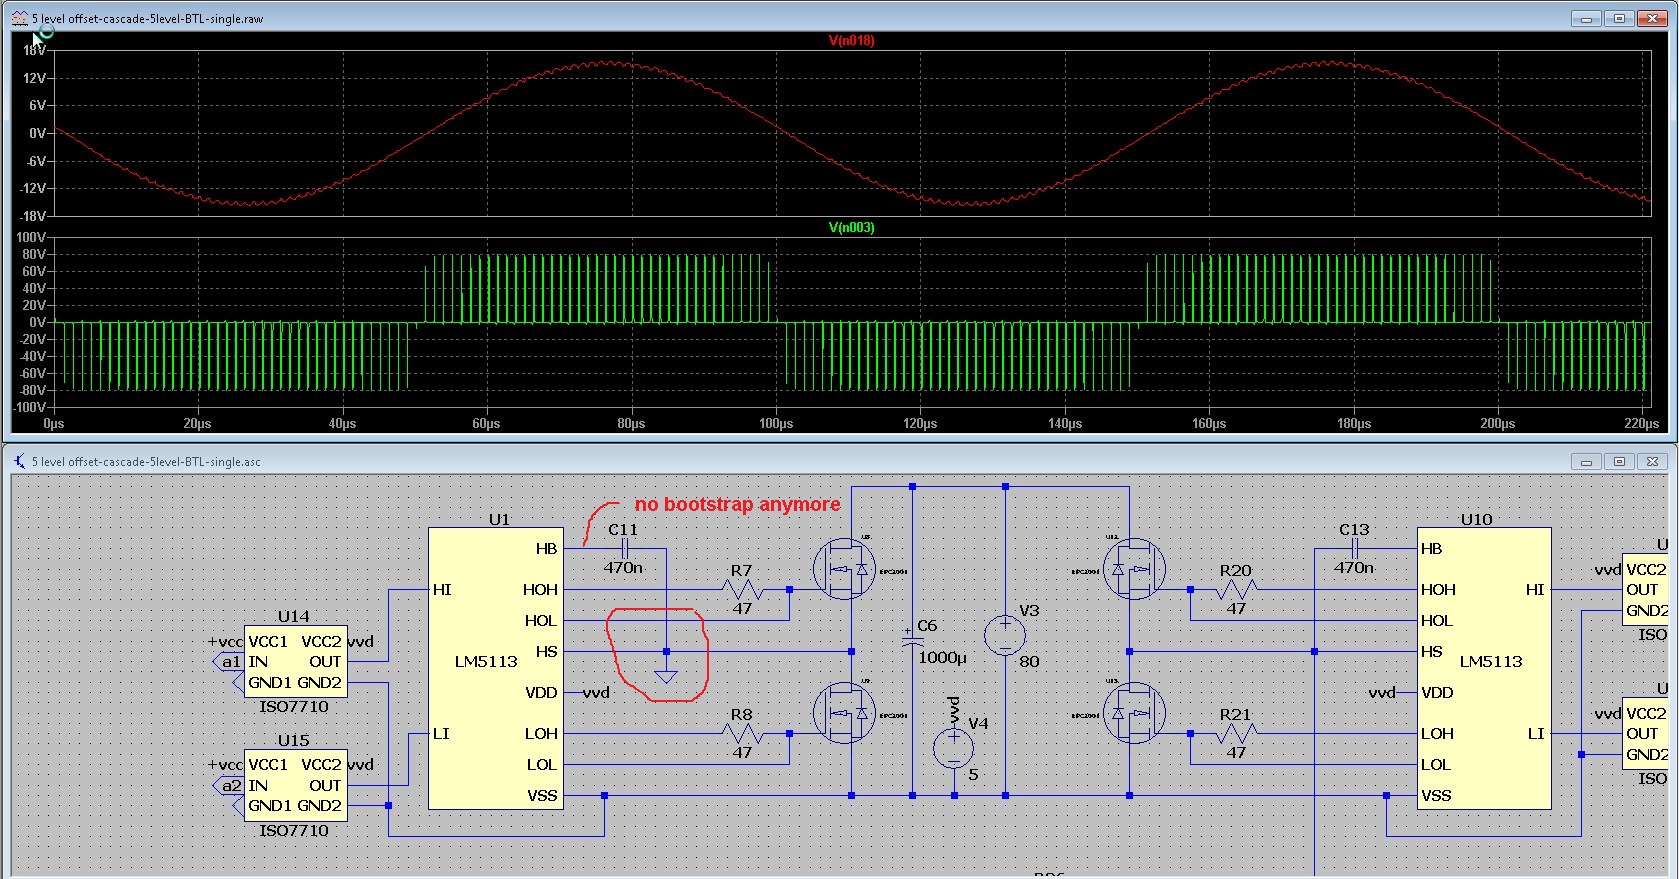Click lower-left EPC2001 transistor next to R8
This screenshot has width=1679, height=879.
[x=845, y=713]
